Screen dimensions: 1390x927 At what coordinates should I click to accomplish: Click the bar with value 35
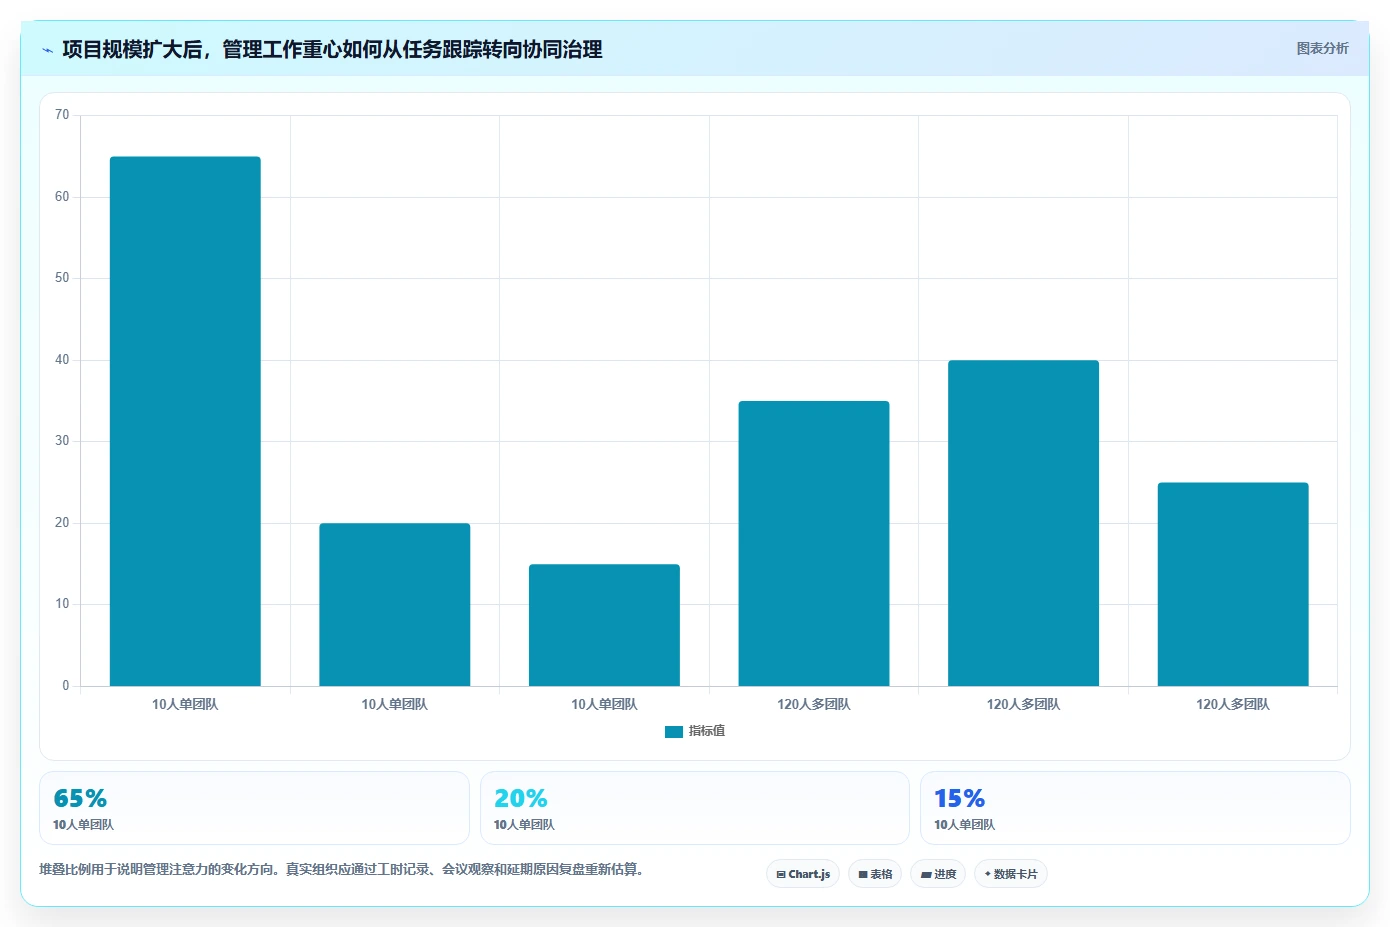pyautogui.click(x=814, y=543)
